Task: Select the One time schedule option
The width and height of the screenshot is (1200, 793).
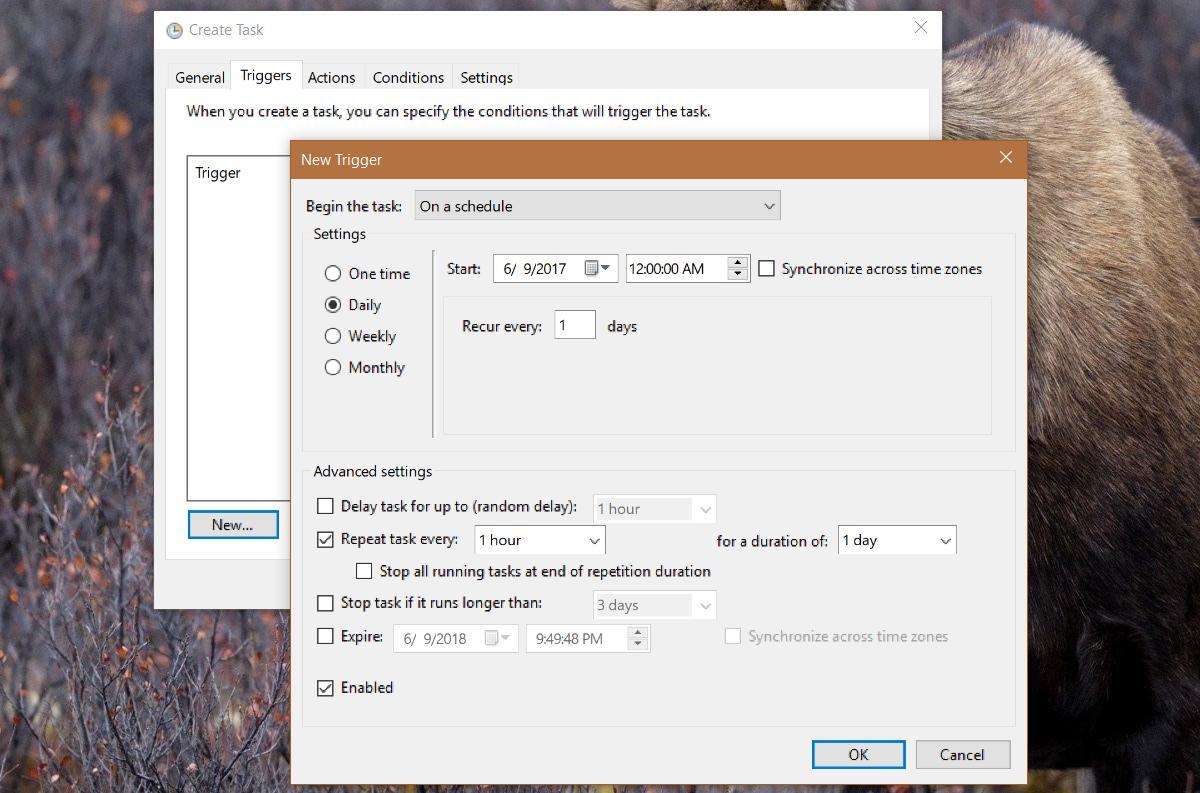Action: click(332, 273)
